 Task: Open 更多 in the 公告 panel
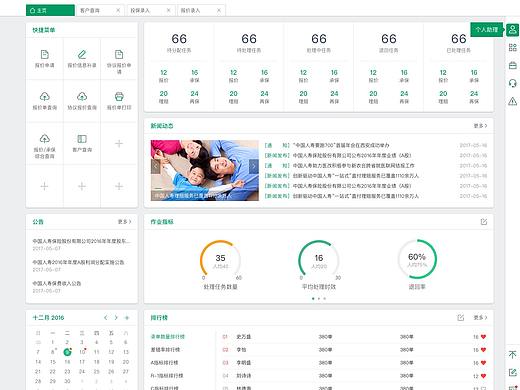tap(124, 222)
